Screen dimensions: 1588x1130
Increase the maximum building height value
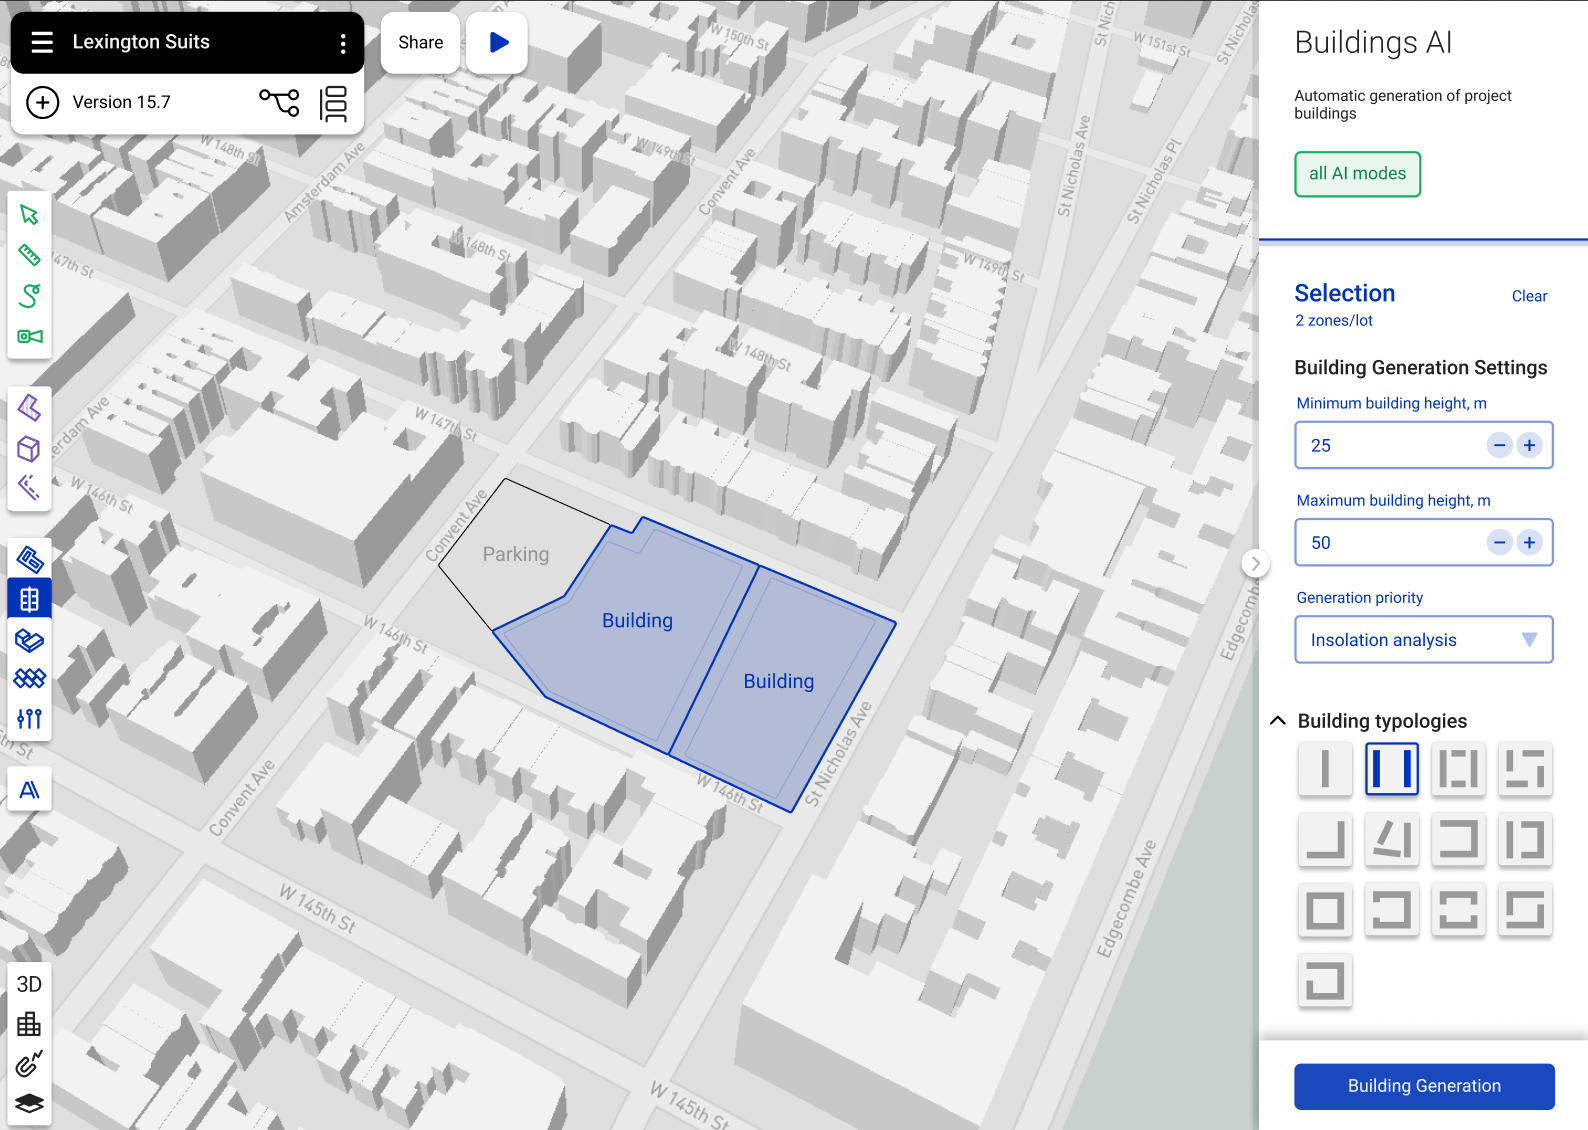pyautogui.click(x=1529, y=543)
